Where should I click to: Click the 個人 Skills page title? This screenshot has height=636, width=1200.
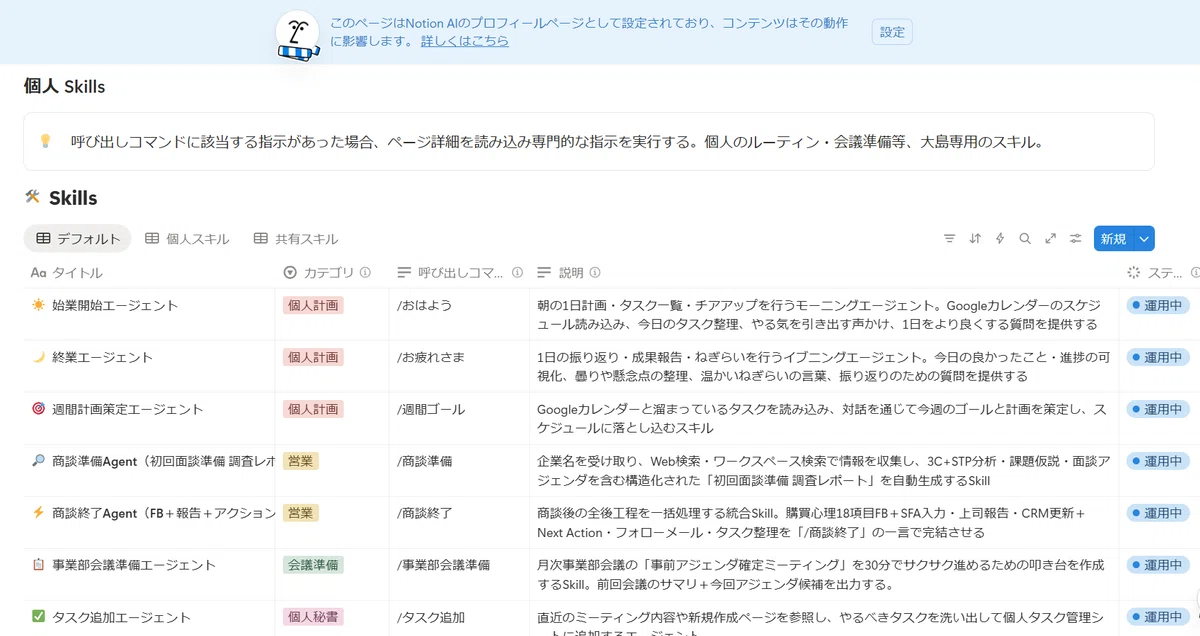[x=65, y=87]
